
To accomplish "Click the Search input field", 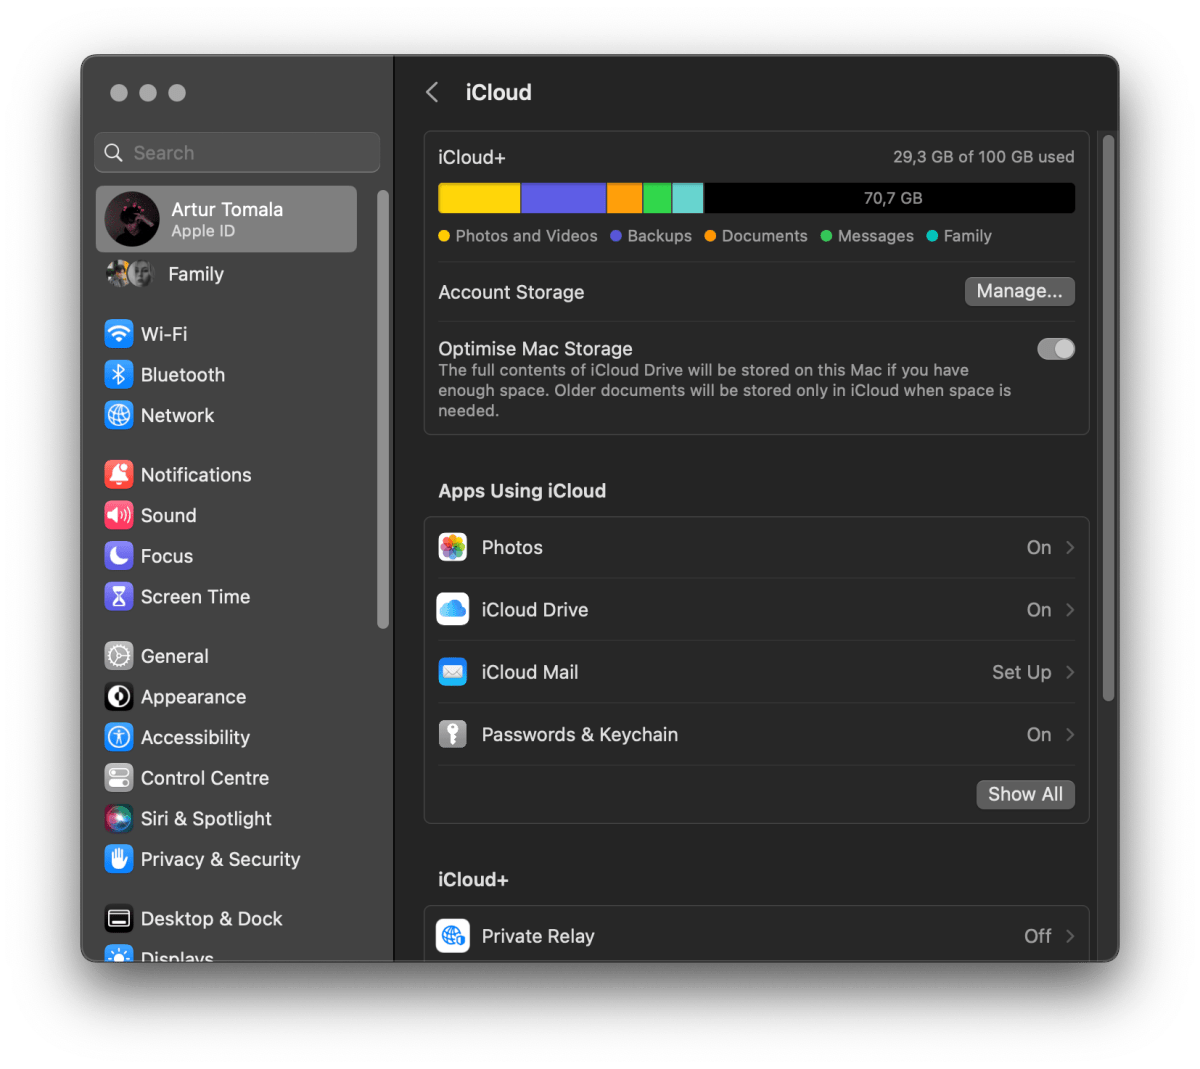I will (x=237, y=153).
